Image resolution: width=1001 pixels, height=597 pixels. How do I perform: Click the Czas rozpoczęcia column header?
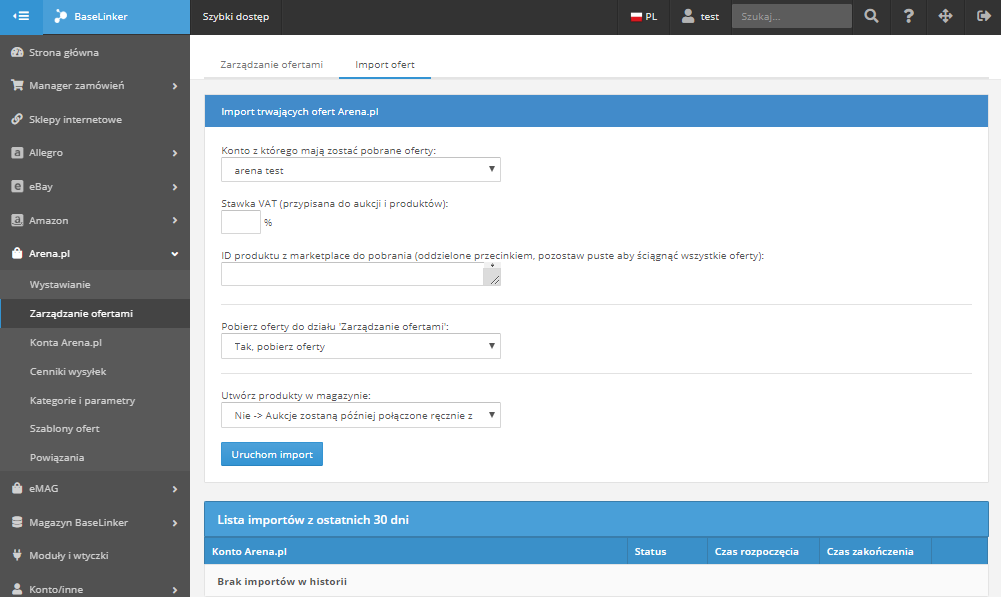[x=764, y=551]
